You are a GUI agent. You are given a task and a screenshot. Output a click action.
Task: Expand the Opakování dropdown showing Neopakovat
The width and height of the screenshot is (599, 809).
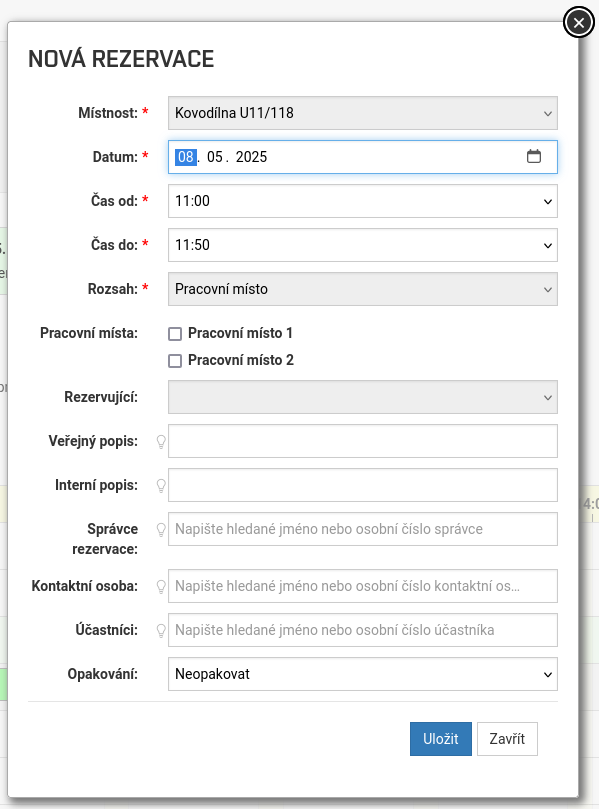coord(363,674)
